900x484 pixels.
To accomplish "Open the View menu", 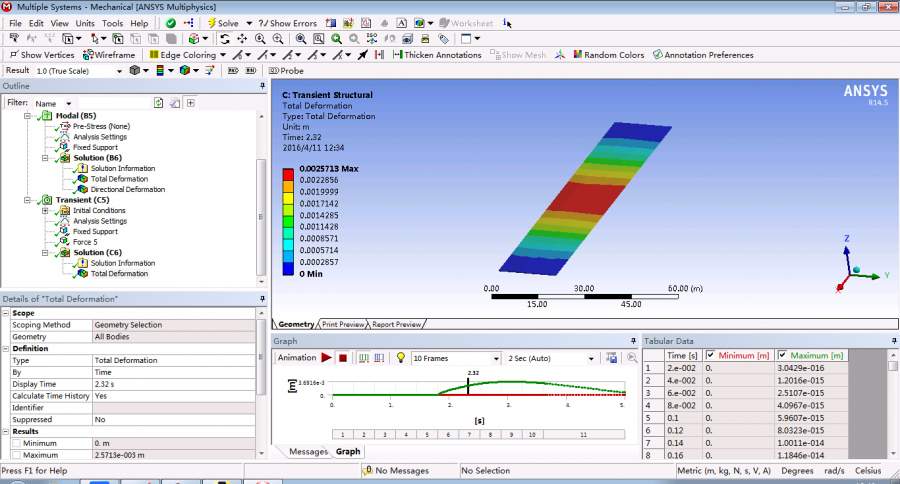I will pyautogui.click(x=59, y=23).
